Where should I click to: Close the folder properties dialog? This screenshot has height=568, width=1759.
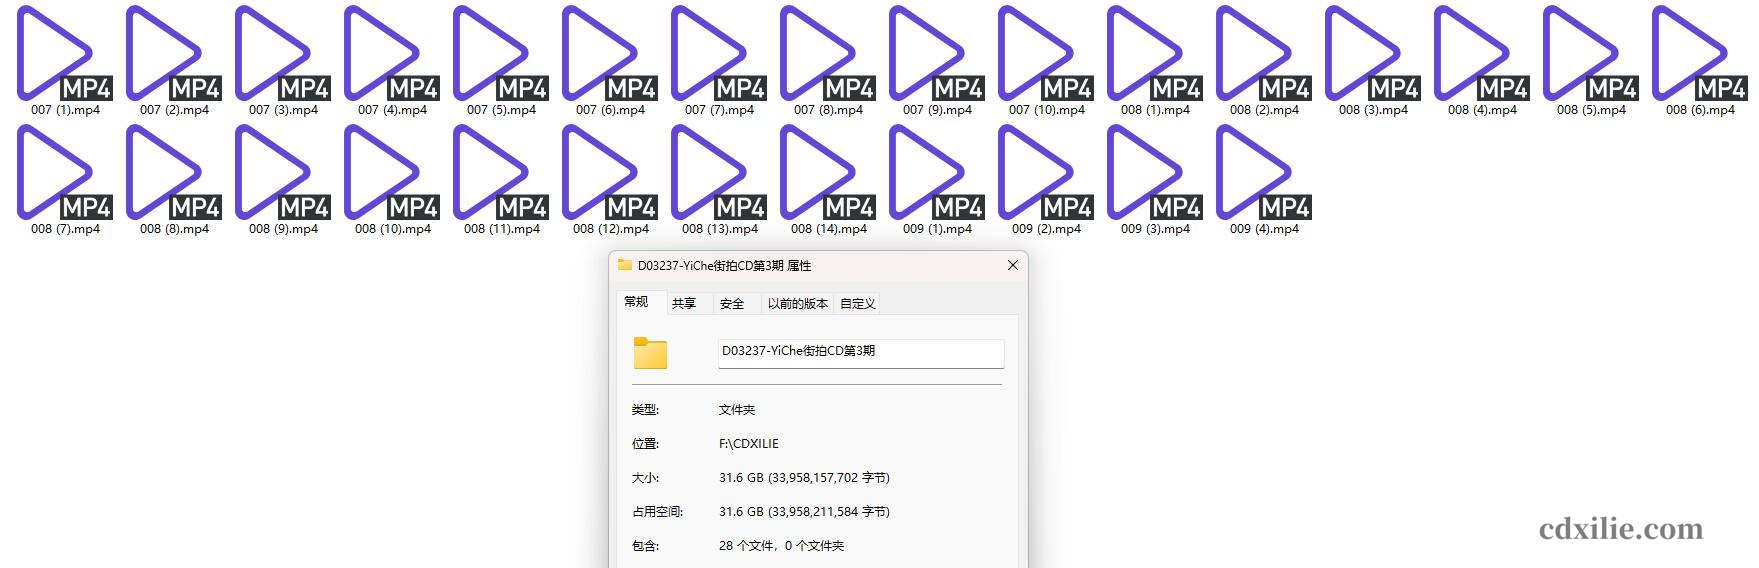pyautogui.click(x=1012, y=265)
